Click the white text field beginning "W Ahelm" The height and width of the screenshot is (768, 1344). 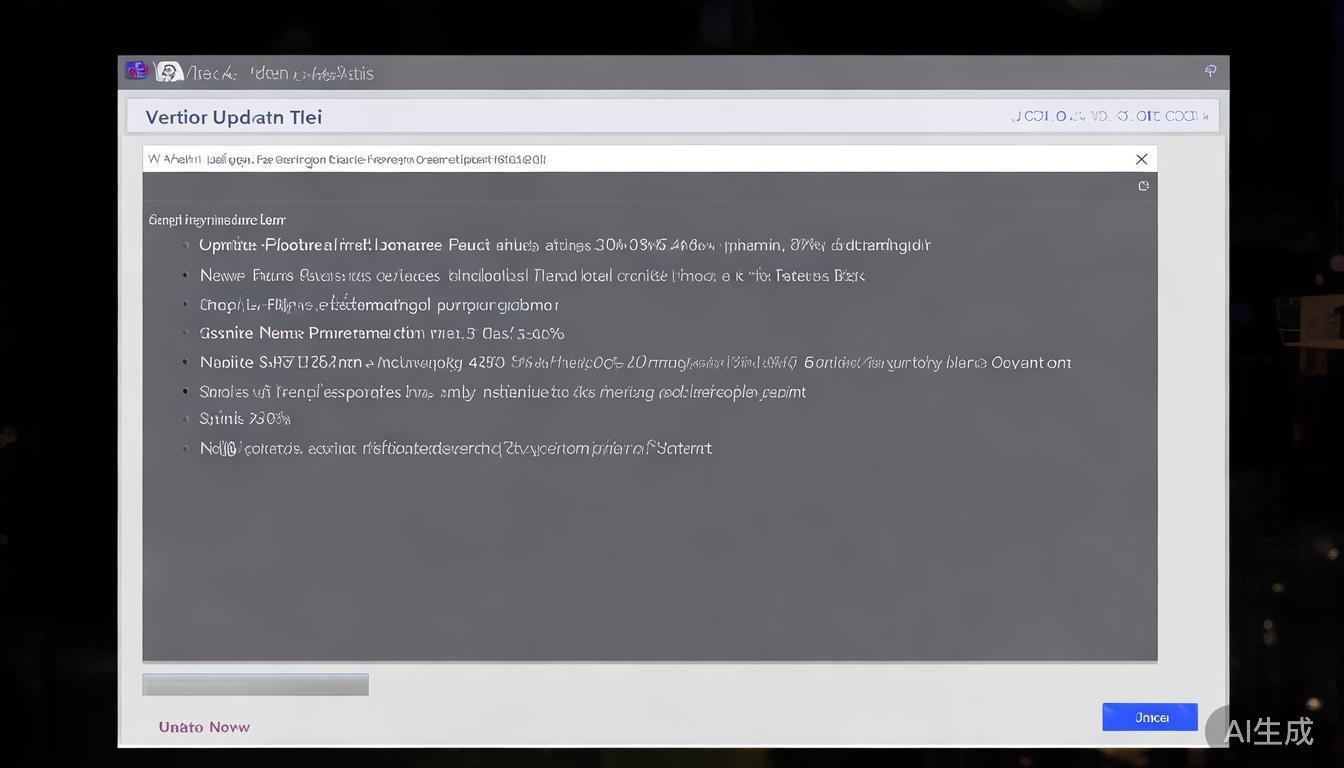[600, 159]
